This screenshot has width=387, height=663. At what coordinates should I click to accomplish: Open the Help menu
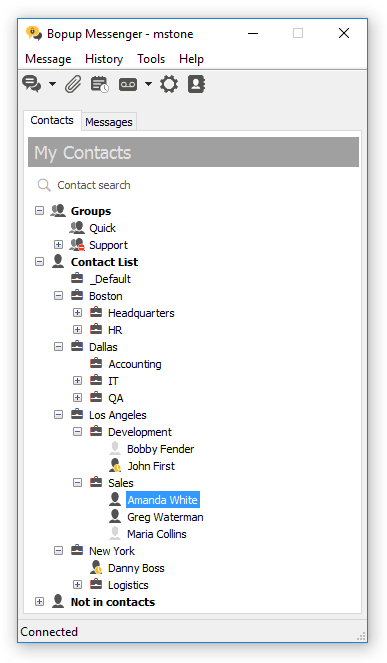[x=191, y=59]
